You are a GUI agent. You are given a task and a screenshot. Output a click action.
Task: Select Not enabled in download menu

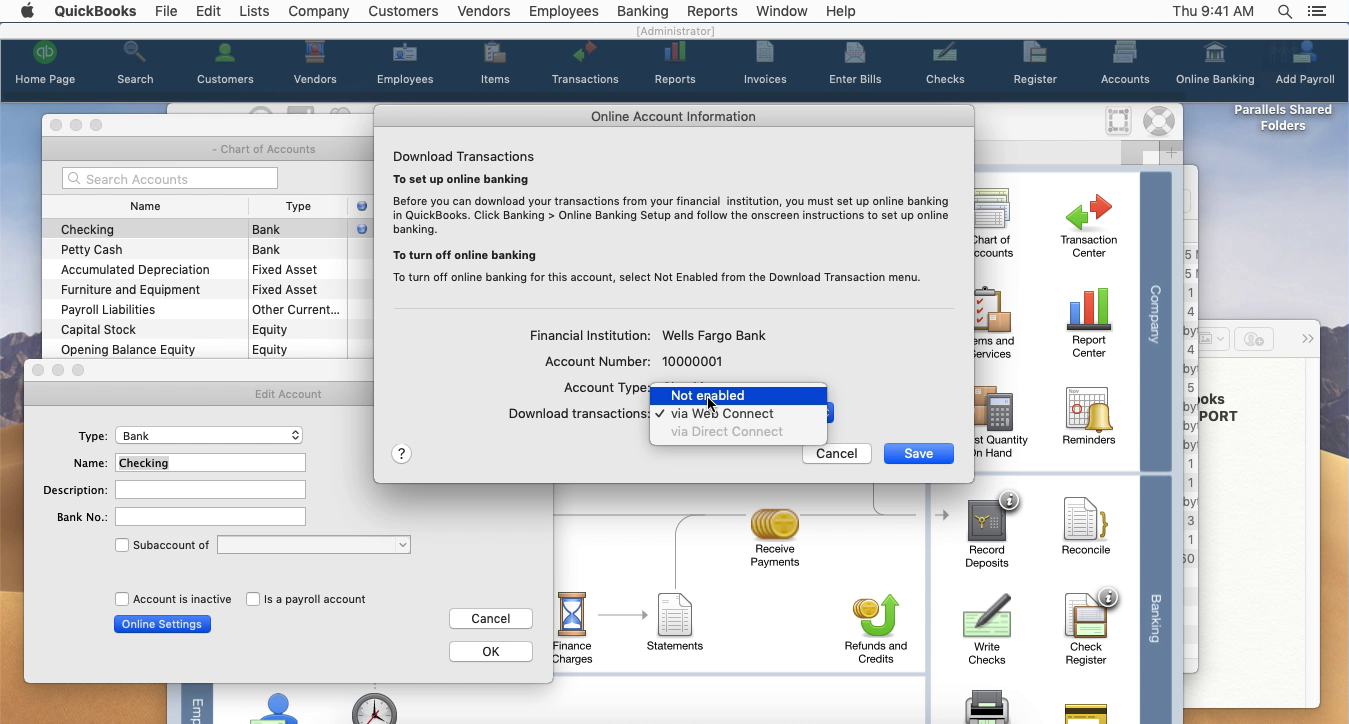point(738,395)
